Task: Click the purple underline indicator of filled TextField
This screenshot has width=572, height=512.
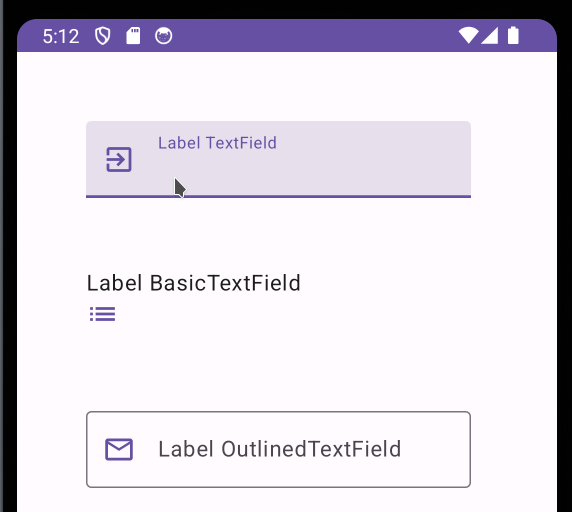Action: coord(278,196)
